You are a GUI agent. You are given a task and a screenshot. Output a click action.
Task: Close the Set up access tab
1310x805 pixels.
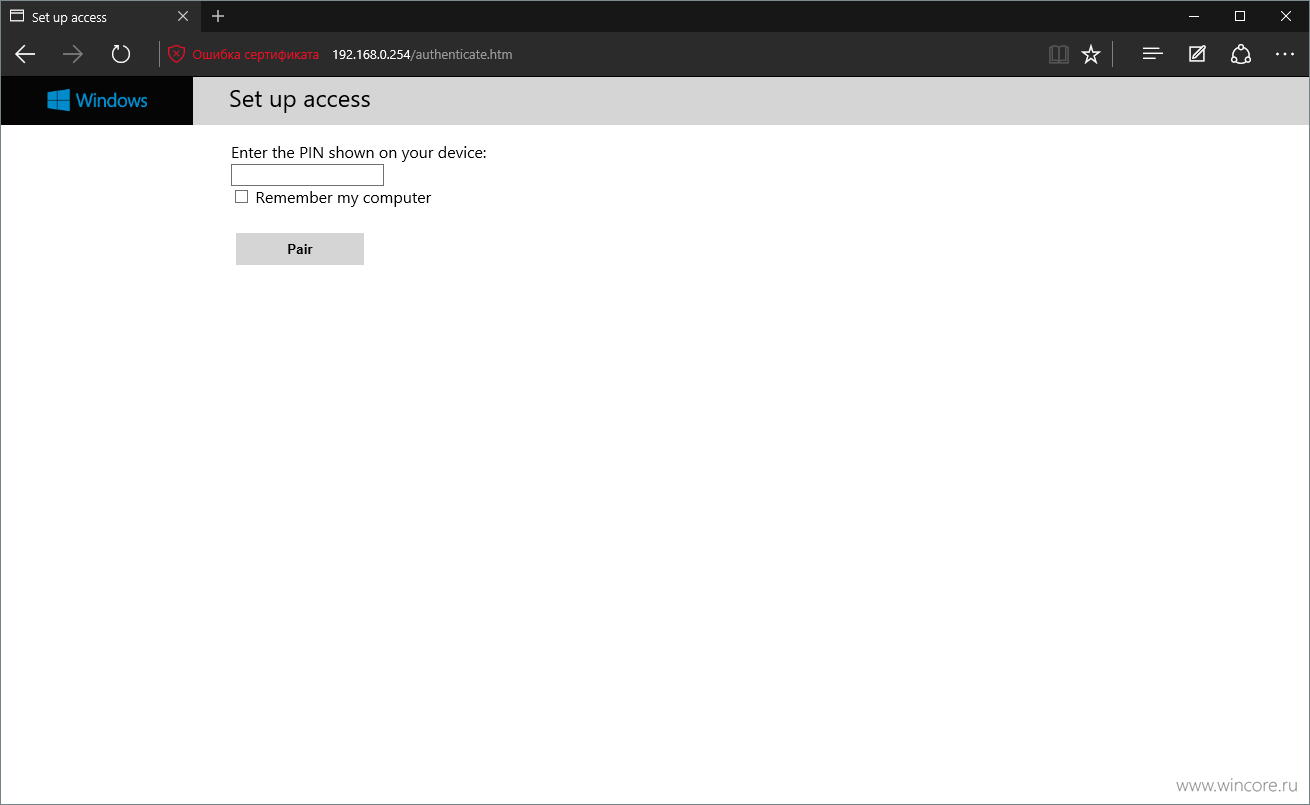point(183,16)
